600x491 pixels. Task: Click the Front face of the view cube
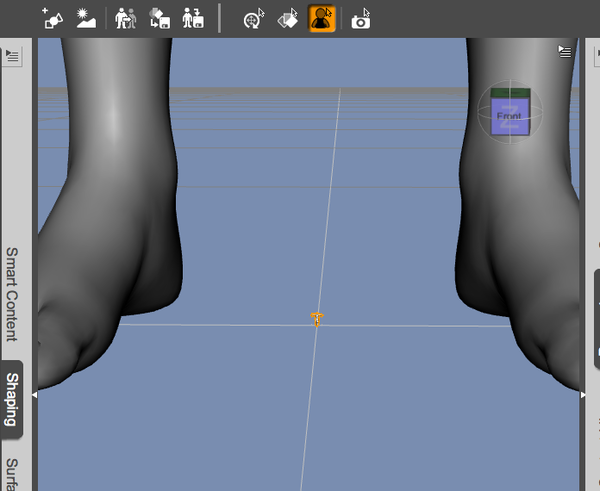click(x=510, y=116)
